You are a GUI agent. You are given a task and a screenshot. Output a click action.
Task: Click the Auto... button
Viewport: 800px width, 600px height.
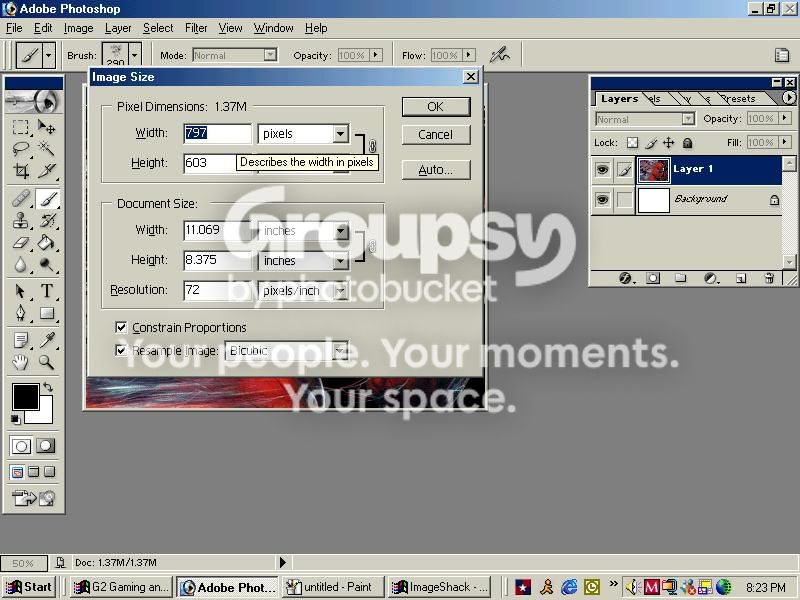tap(436, 170)
